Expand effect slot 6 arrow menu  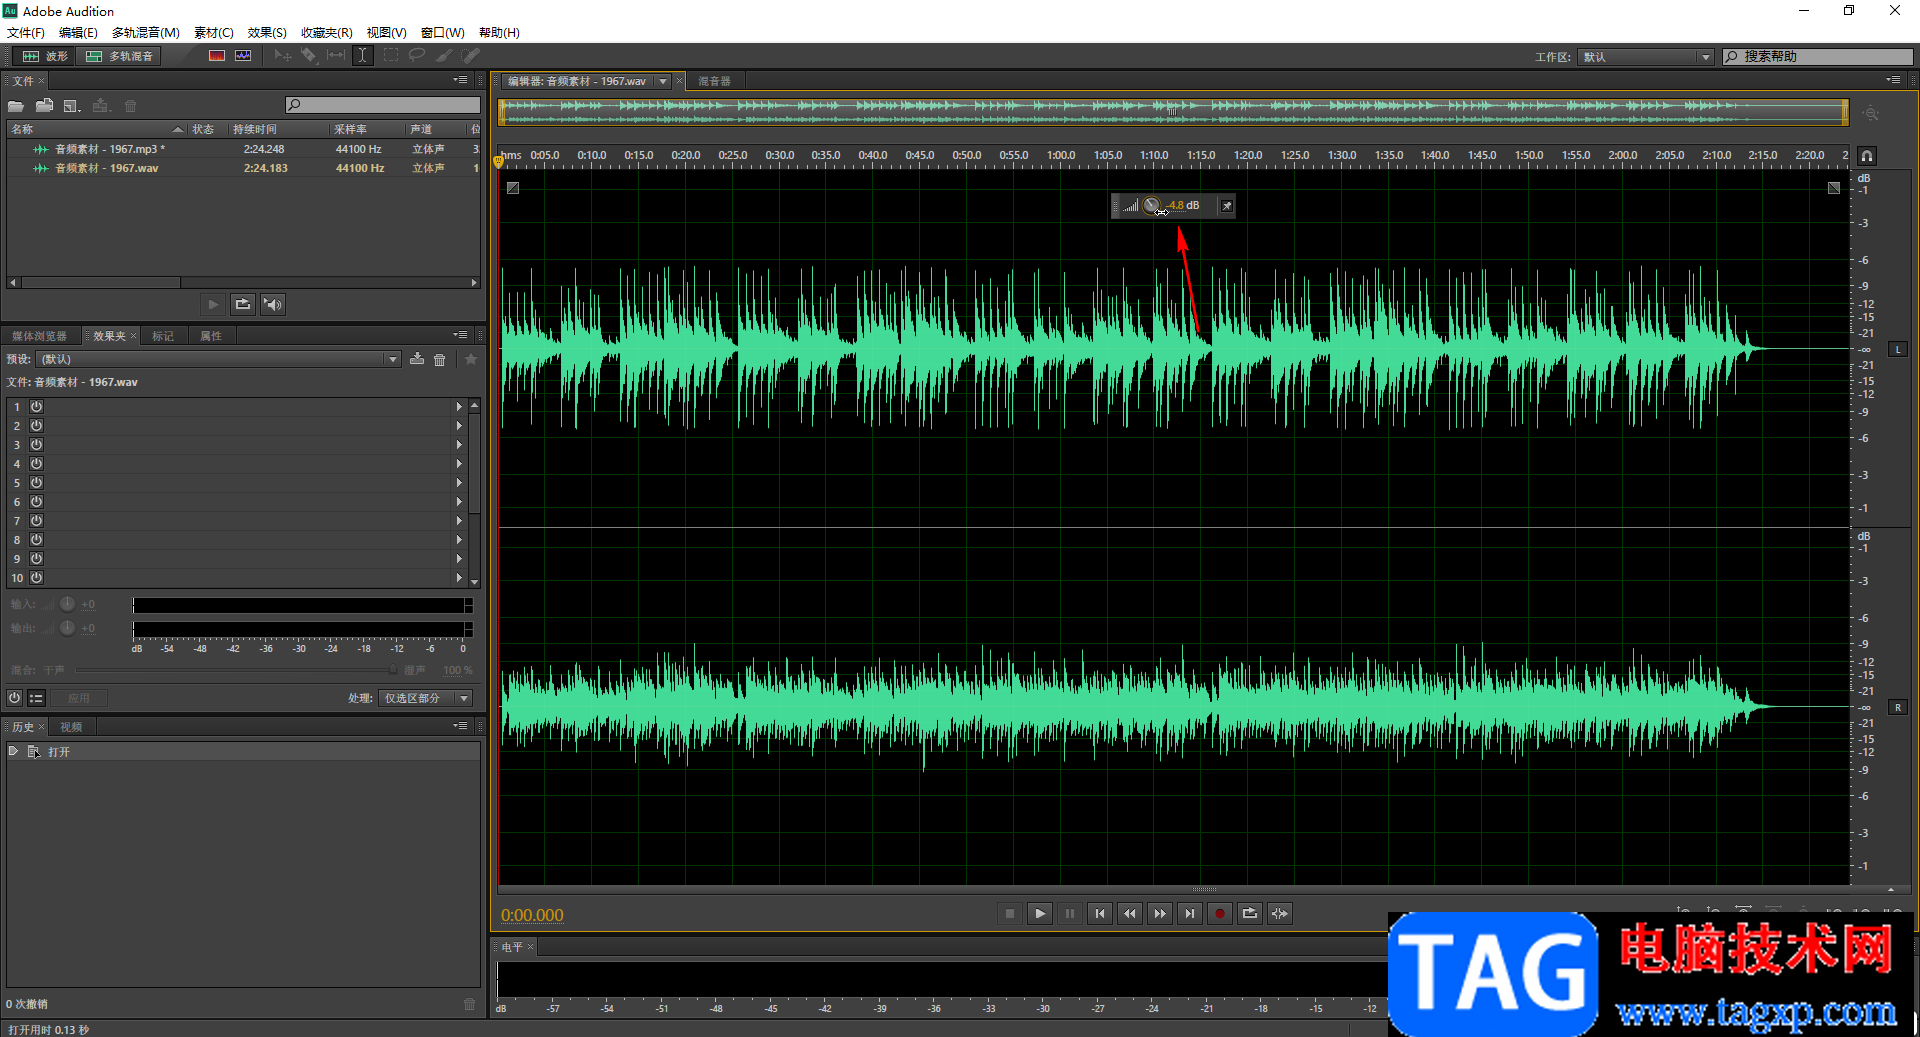459,502
